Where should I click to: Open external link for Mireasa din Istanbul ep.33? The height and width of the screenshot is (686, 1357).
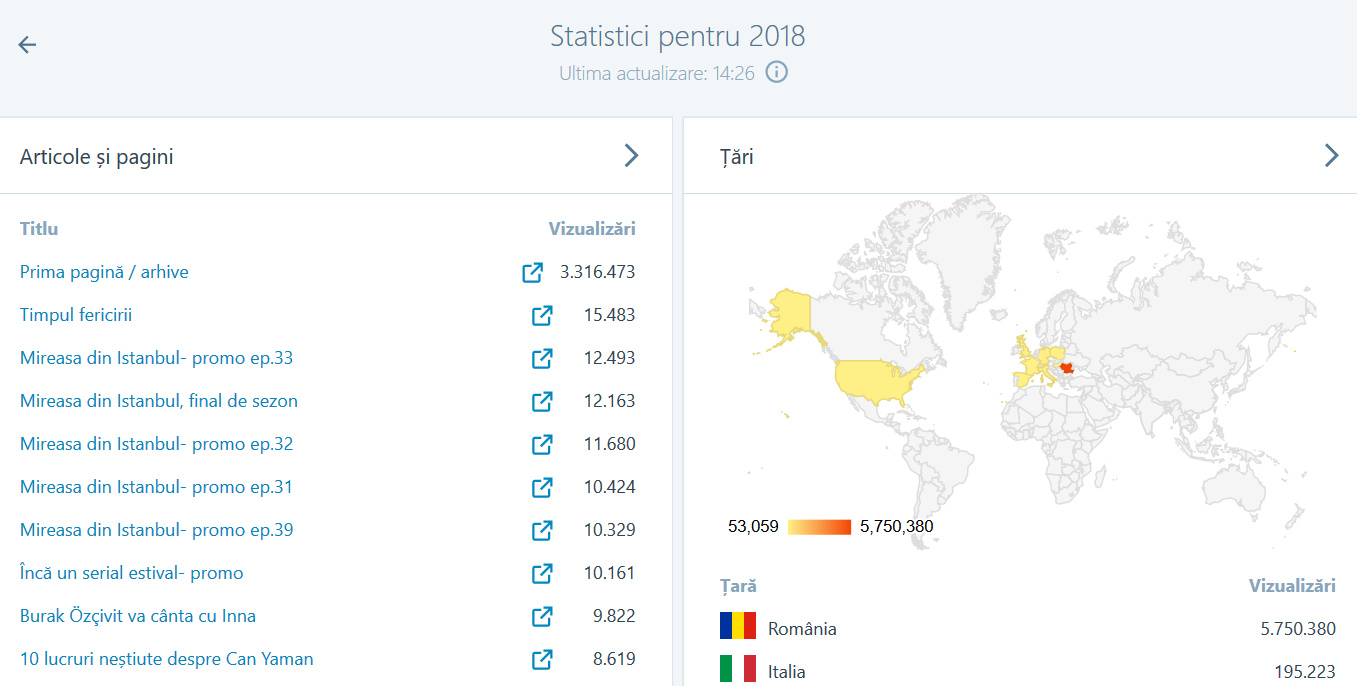541,358
